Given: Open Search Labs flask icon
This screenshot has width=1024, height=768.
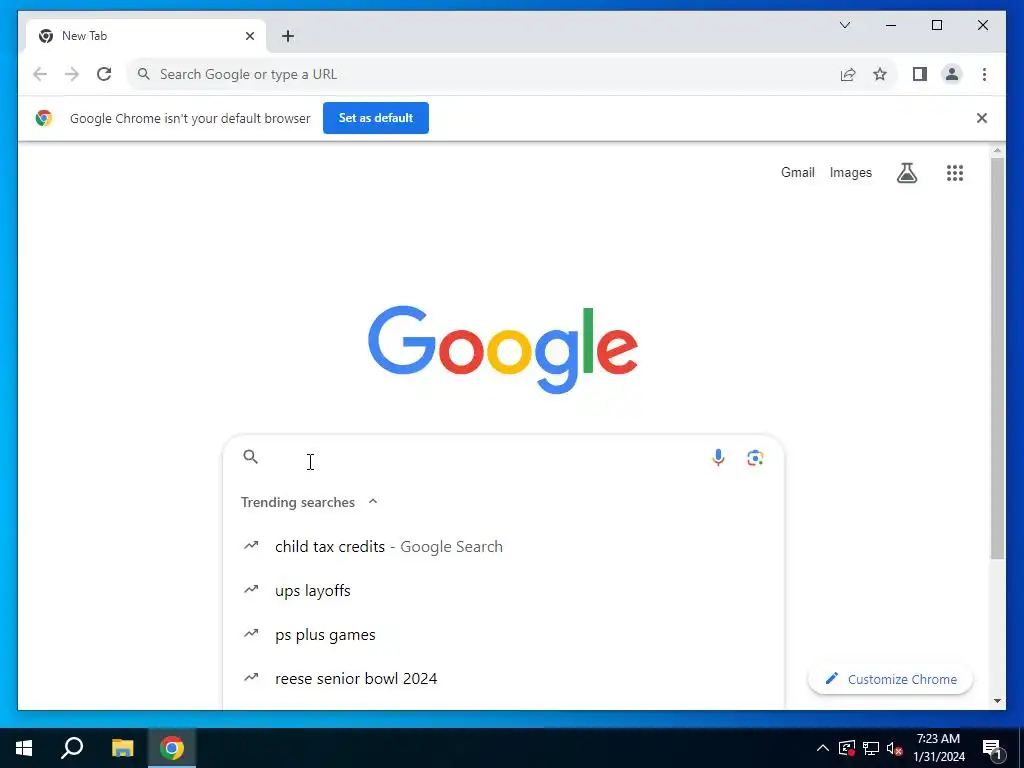Looking at the screenshot, I should click(x=906, y=173).
